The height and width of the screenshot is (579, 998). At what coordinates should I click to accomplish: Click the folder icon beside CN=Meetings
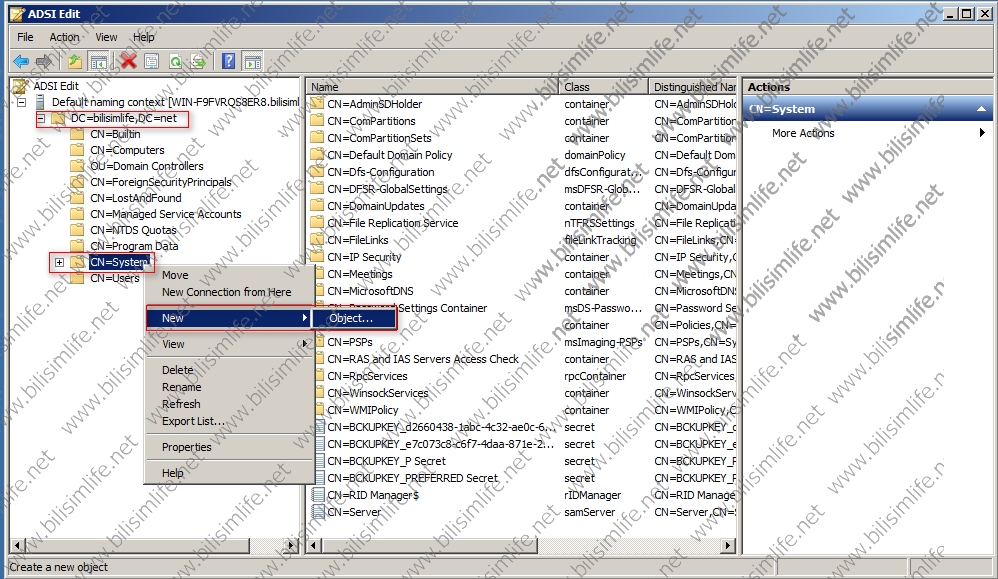(317, 274)
